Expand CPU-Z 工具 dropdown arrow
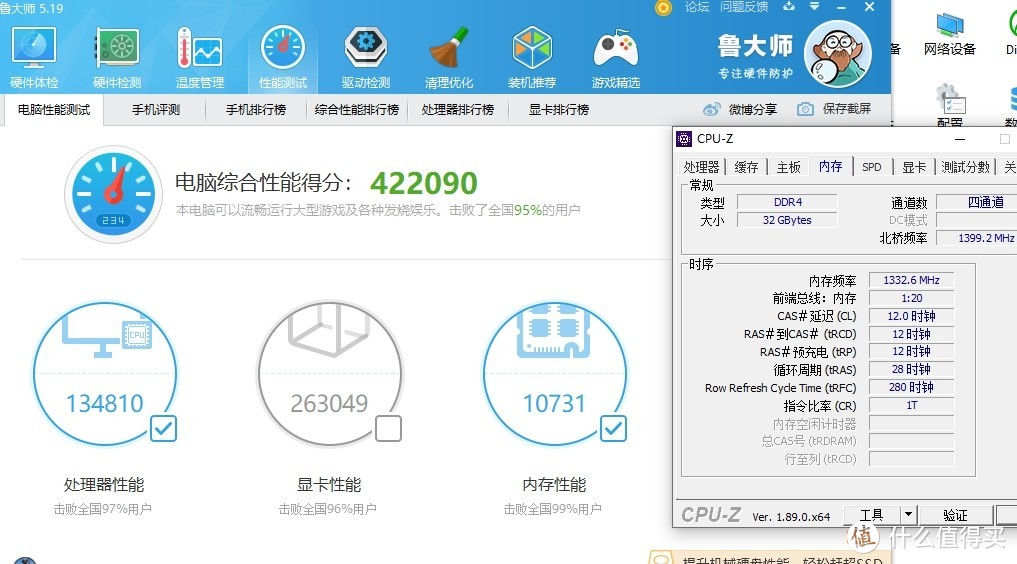Viewport: 1017px width, 564px height. 908,515
